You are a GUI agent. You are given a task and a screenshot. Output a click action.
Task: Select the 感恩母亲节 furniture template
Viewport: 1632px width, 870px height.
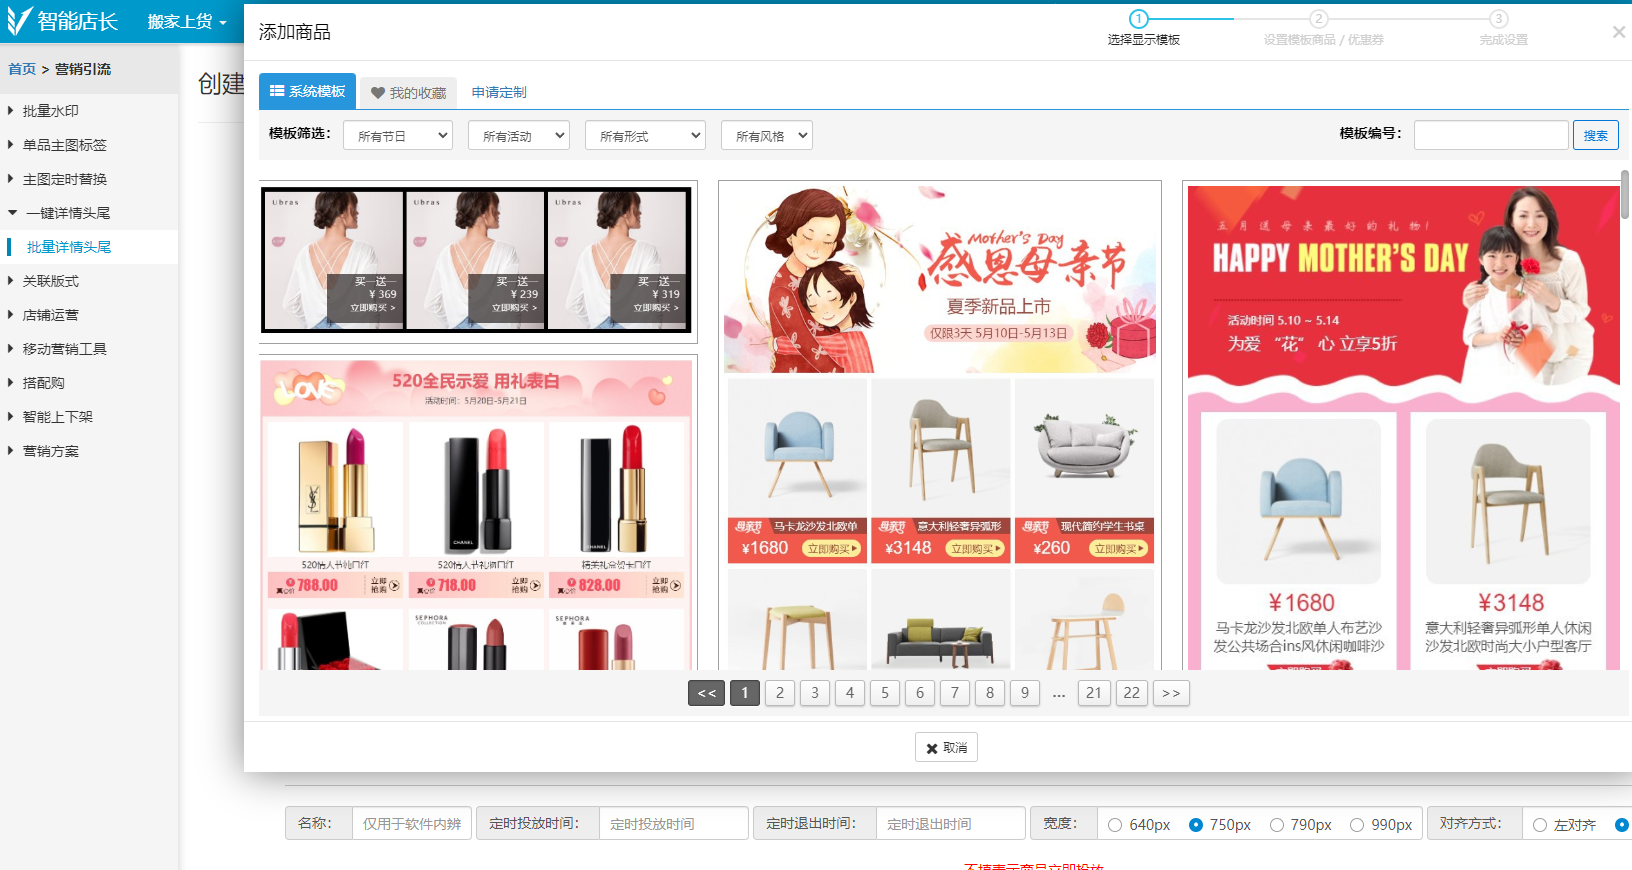click(x=940, y=427)
